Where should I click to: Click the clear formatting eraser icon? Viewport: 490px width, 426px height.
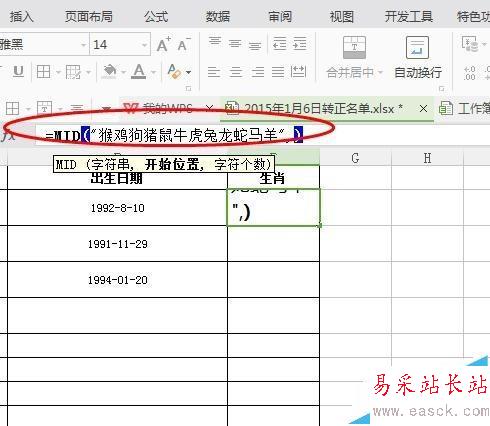coord(174,72)
